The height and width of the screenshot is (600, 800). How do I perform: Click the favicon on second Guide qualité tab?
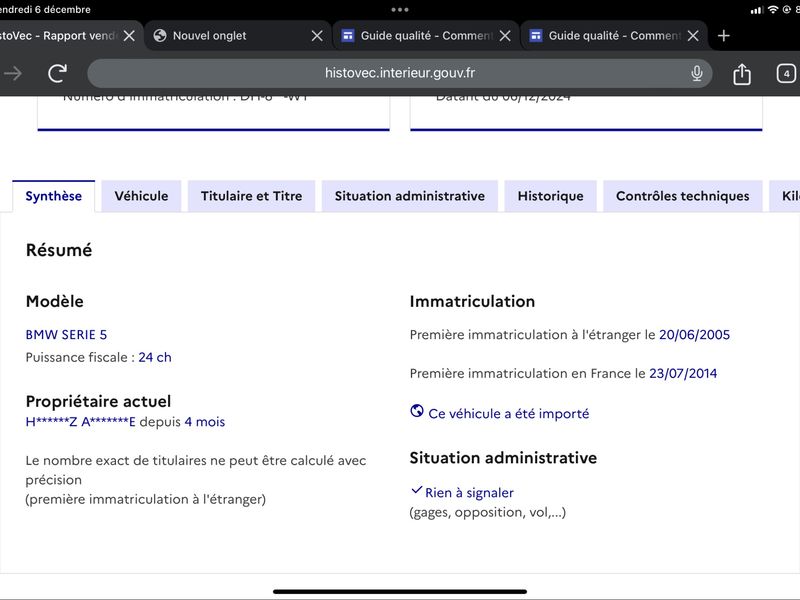pos(536,35)
